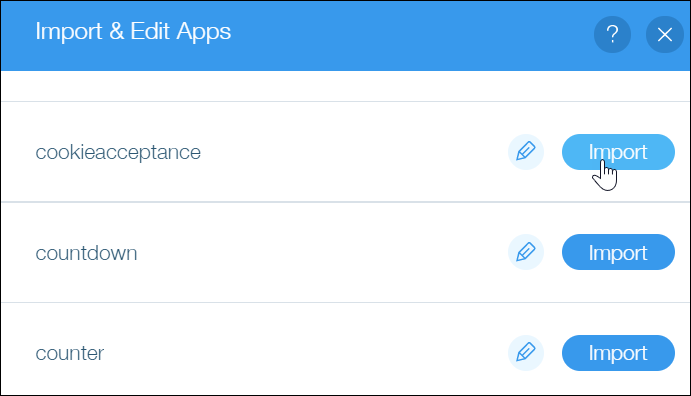This screenshot has height=396, width=691.
Task: Edit the counter app with pencil icon
Action: coord(526,353)
